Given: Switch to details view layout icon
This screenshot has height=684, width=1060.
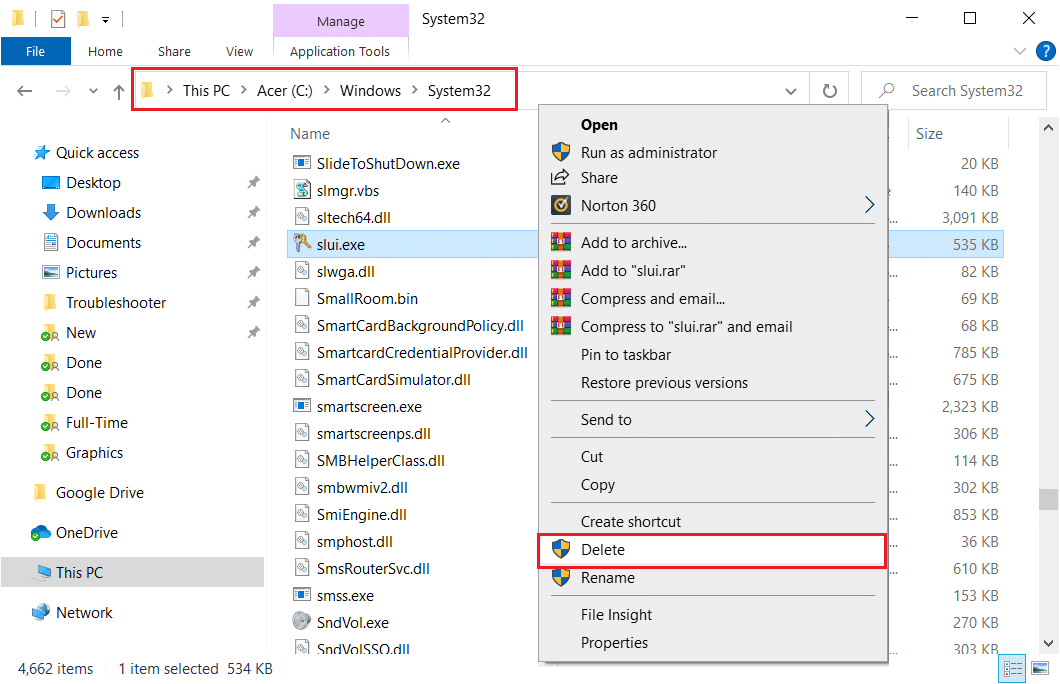Looking at the screenshot, I should (1012, 668).
